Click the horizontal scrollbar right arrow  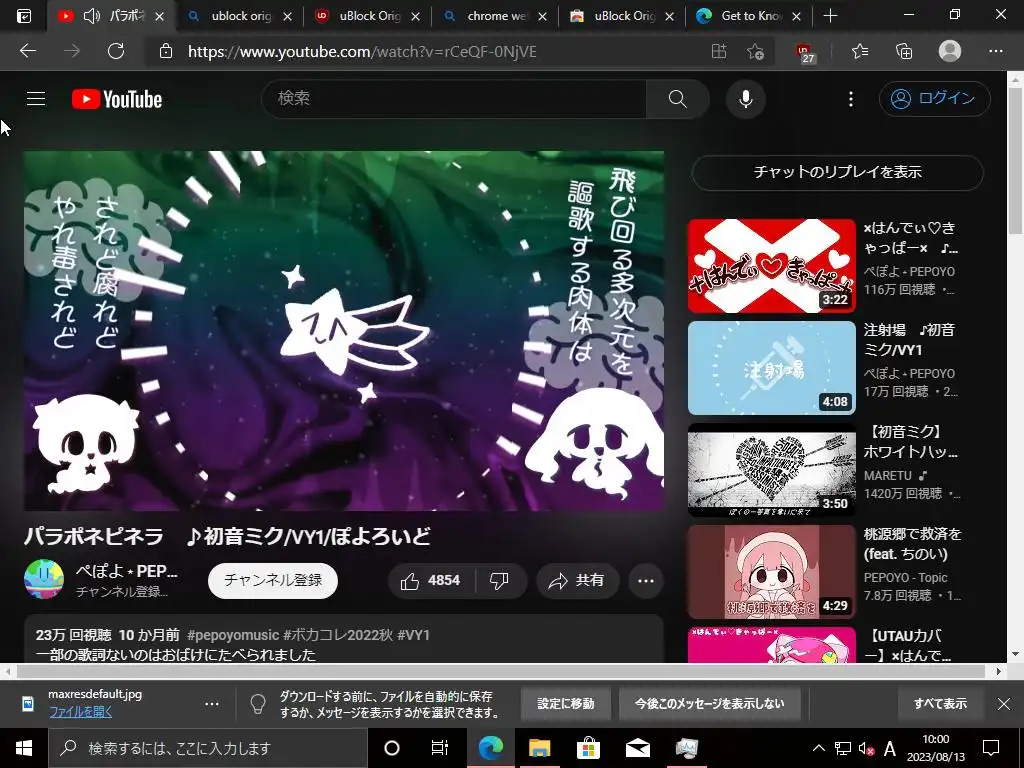(x=999, y=671)
